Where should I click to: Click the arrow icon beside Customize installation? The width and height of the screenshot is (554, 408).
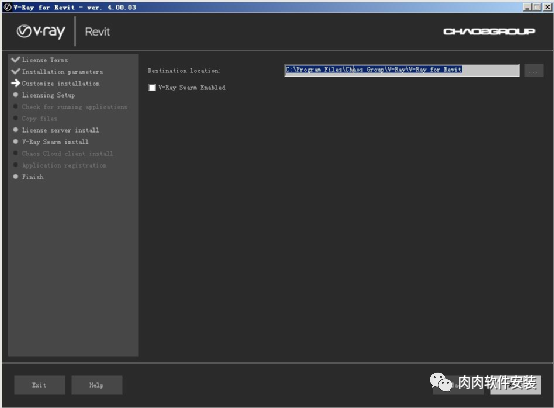[x=16, y=83]
